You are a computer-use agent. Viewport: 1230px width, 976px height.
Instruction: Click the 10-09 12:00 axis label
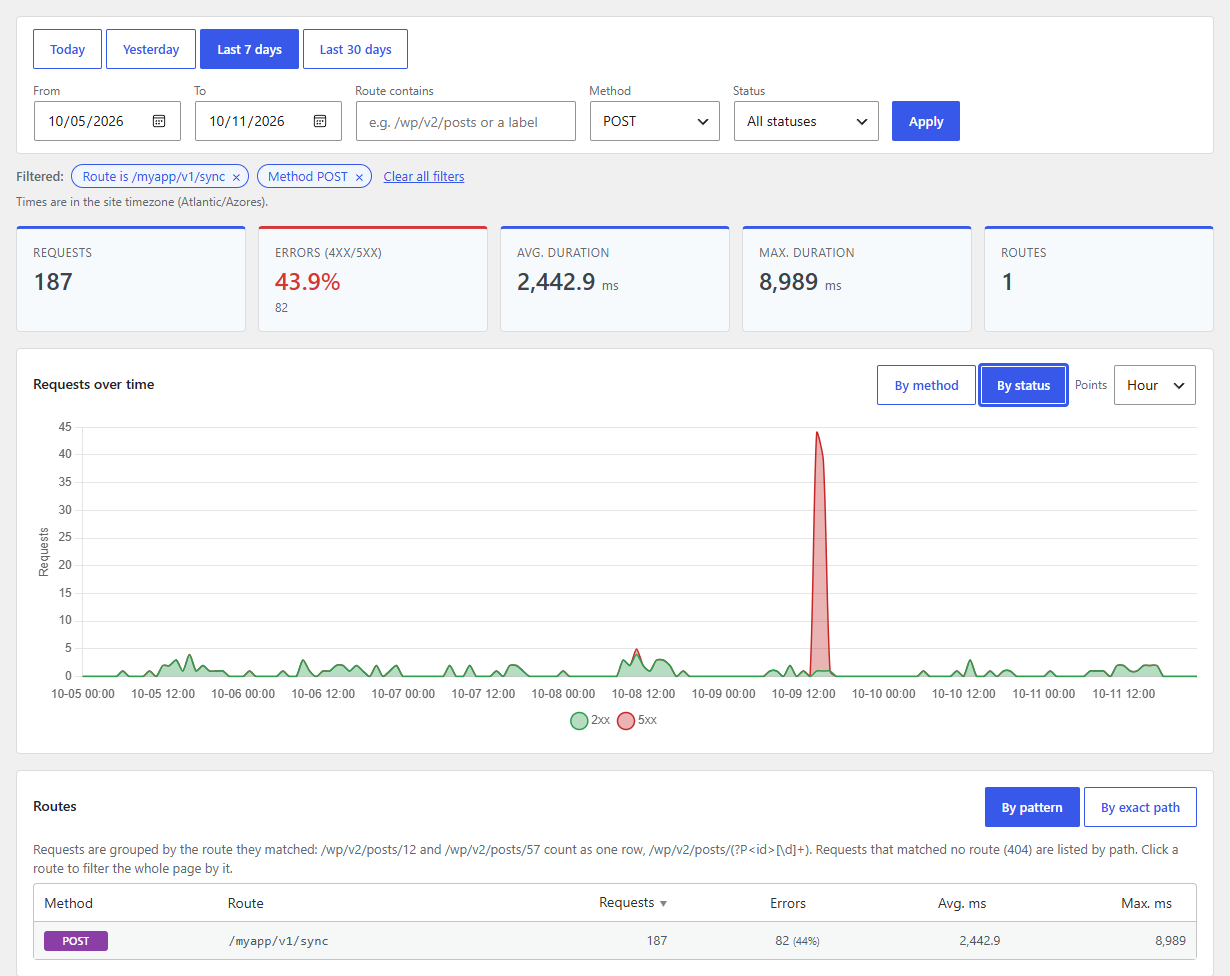point(804,693)
